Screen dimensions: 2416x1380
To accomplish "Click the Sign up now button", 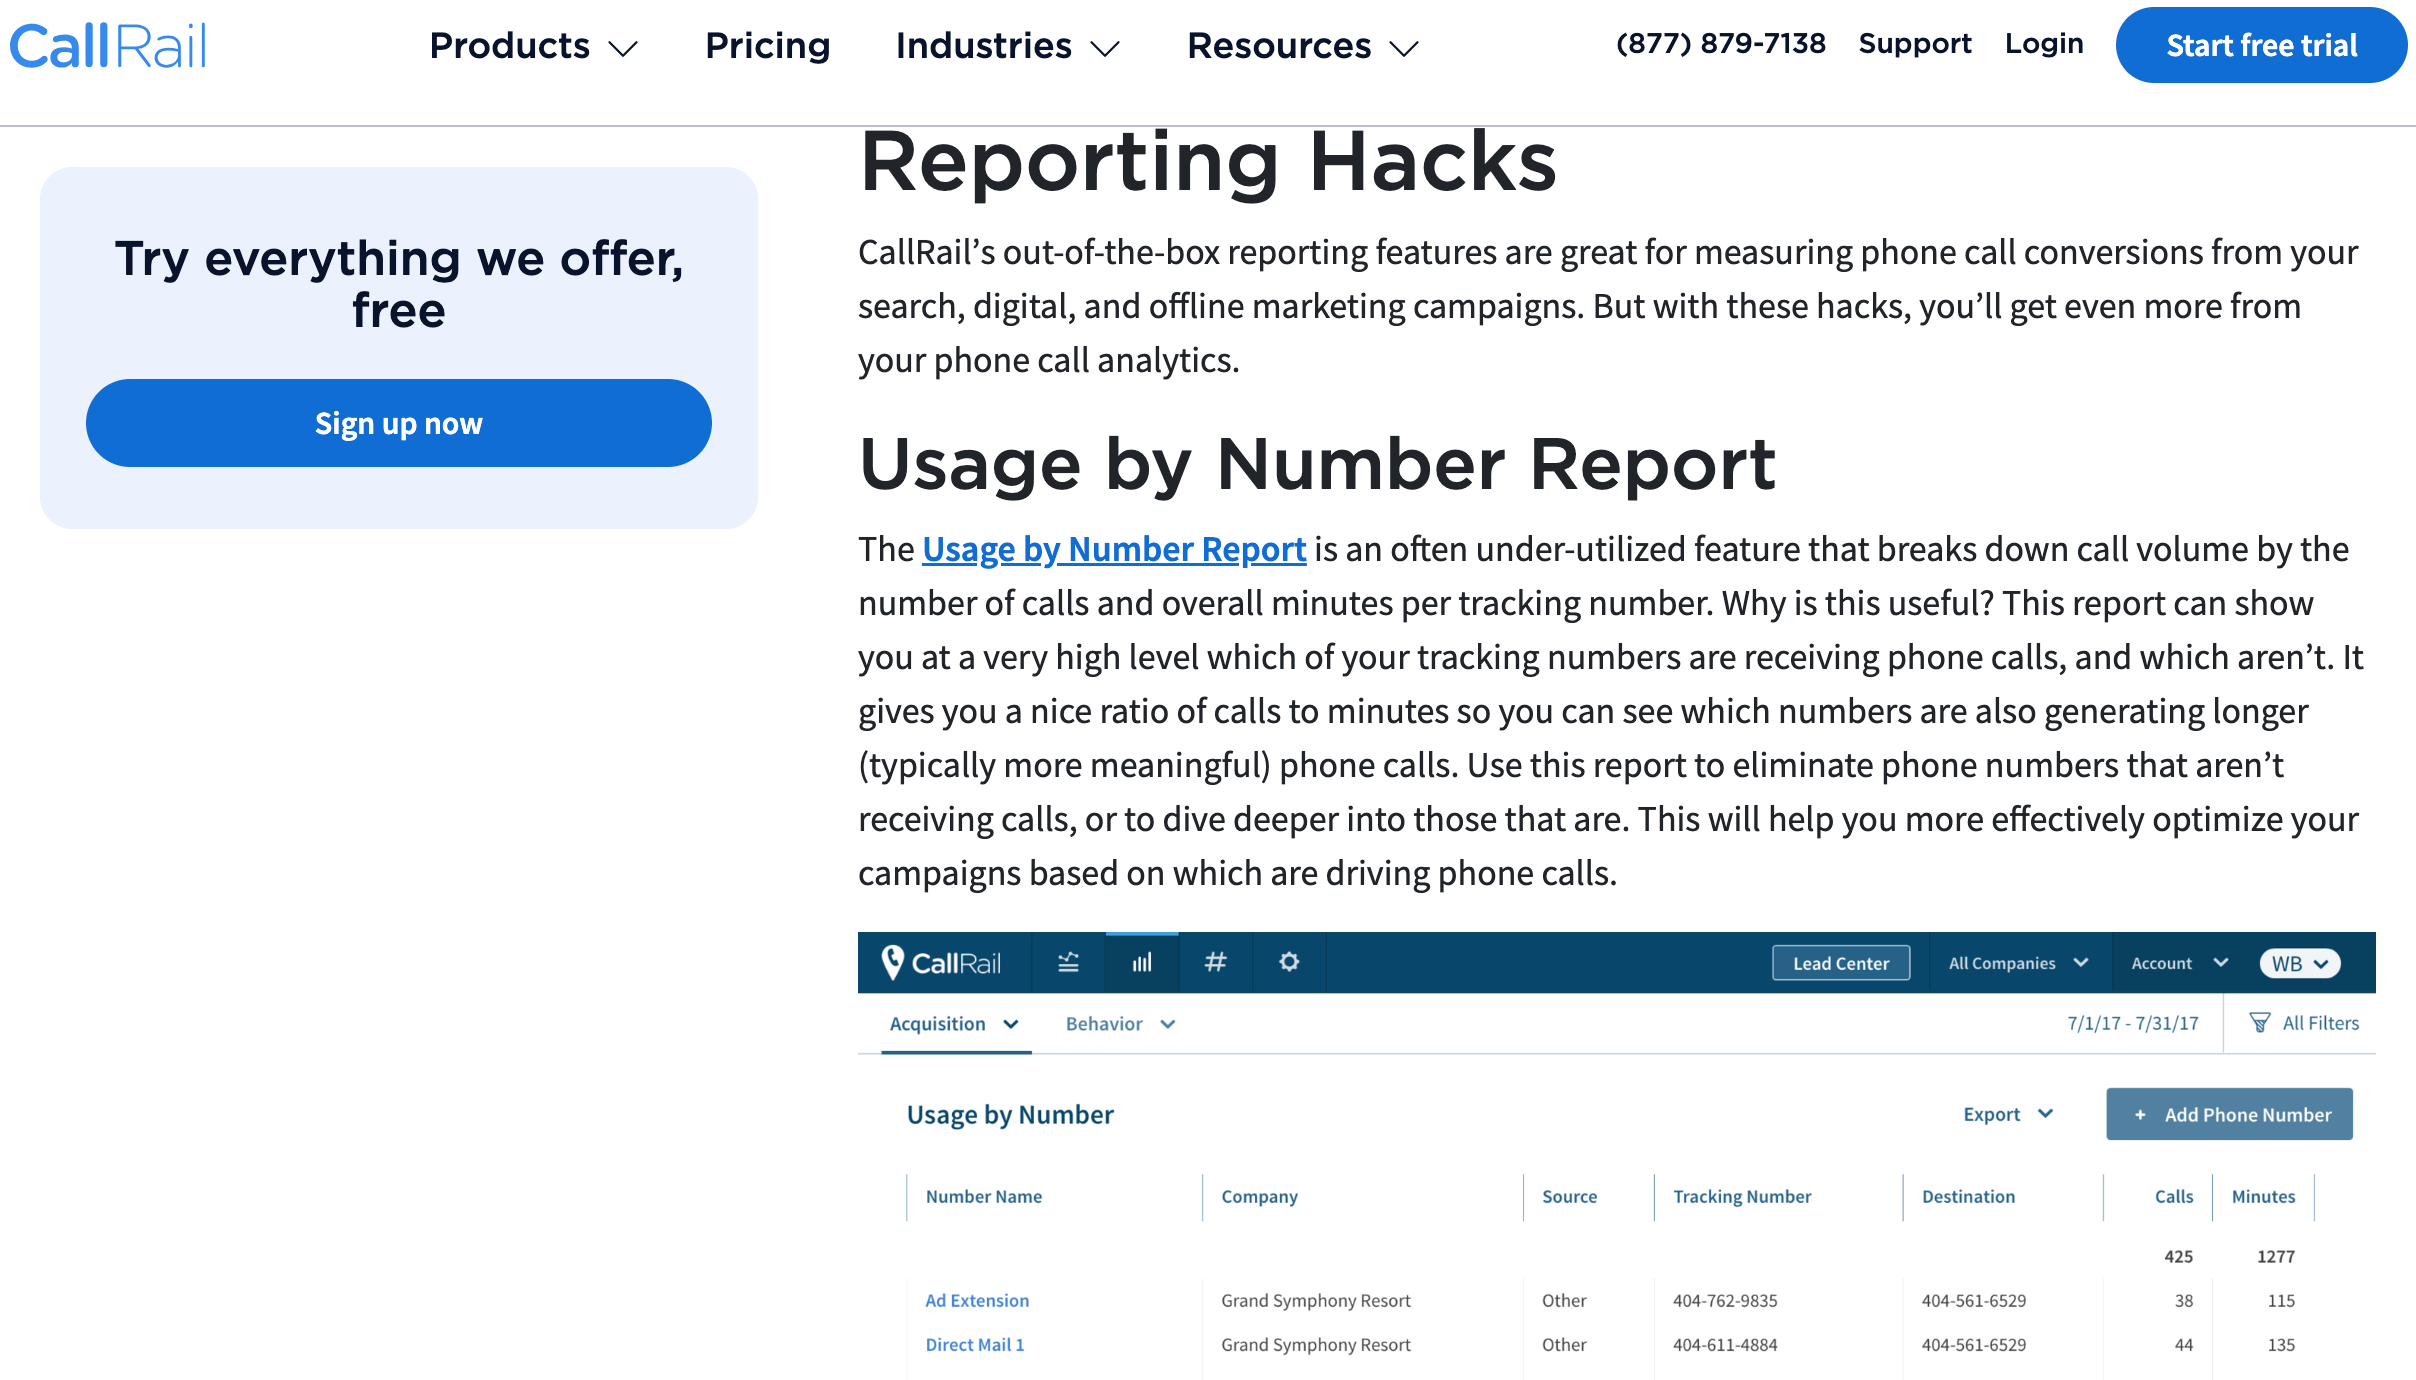I will 398,423.
